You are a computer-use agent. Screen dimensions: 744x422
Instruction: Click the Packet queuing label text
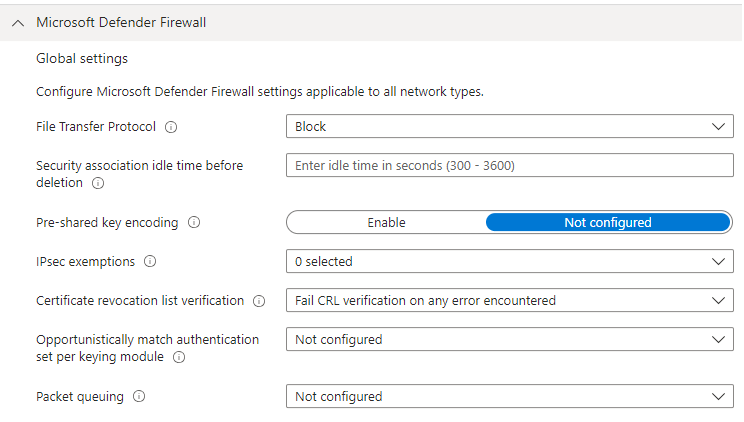coord(80,396)
